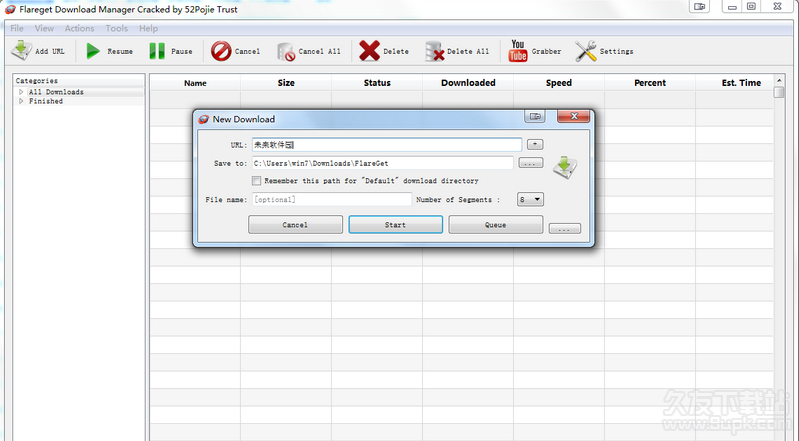The width and height of the screenshot is (799, 441).
Task: Click the Cancel All toolbar icon
Action: tap(286, 51)
